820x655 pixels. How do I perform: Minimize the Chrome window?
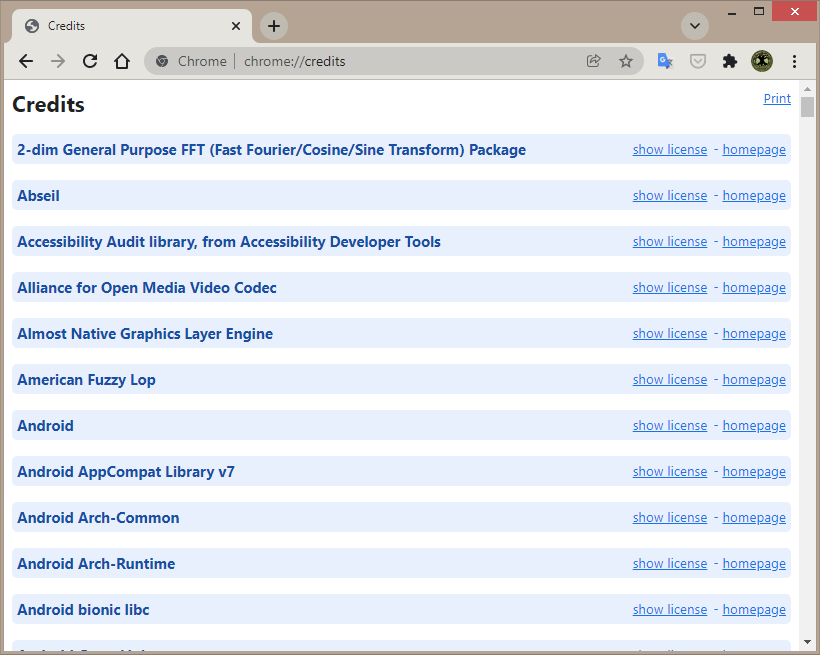tap(732, 13)
